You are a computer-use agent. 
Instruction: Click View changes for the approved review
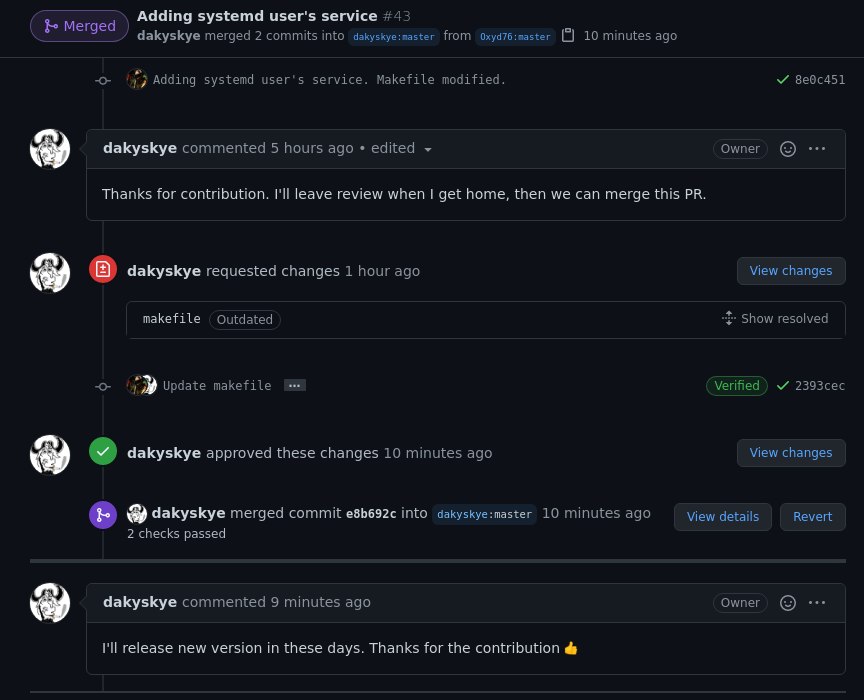coord(791,453)
